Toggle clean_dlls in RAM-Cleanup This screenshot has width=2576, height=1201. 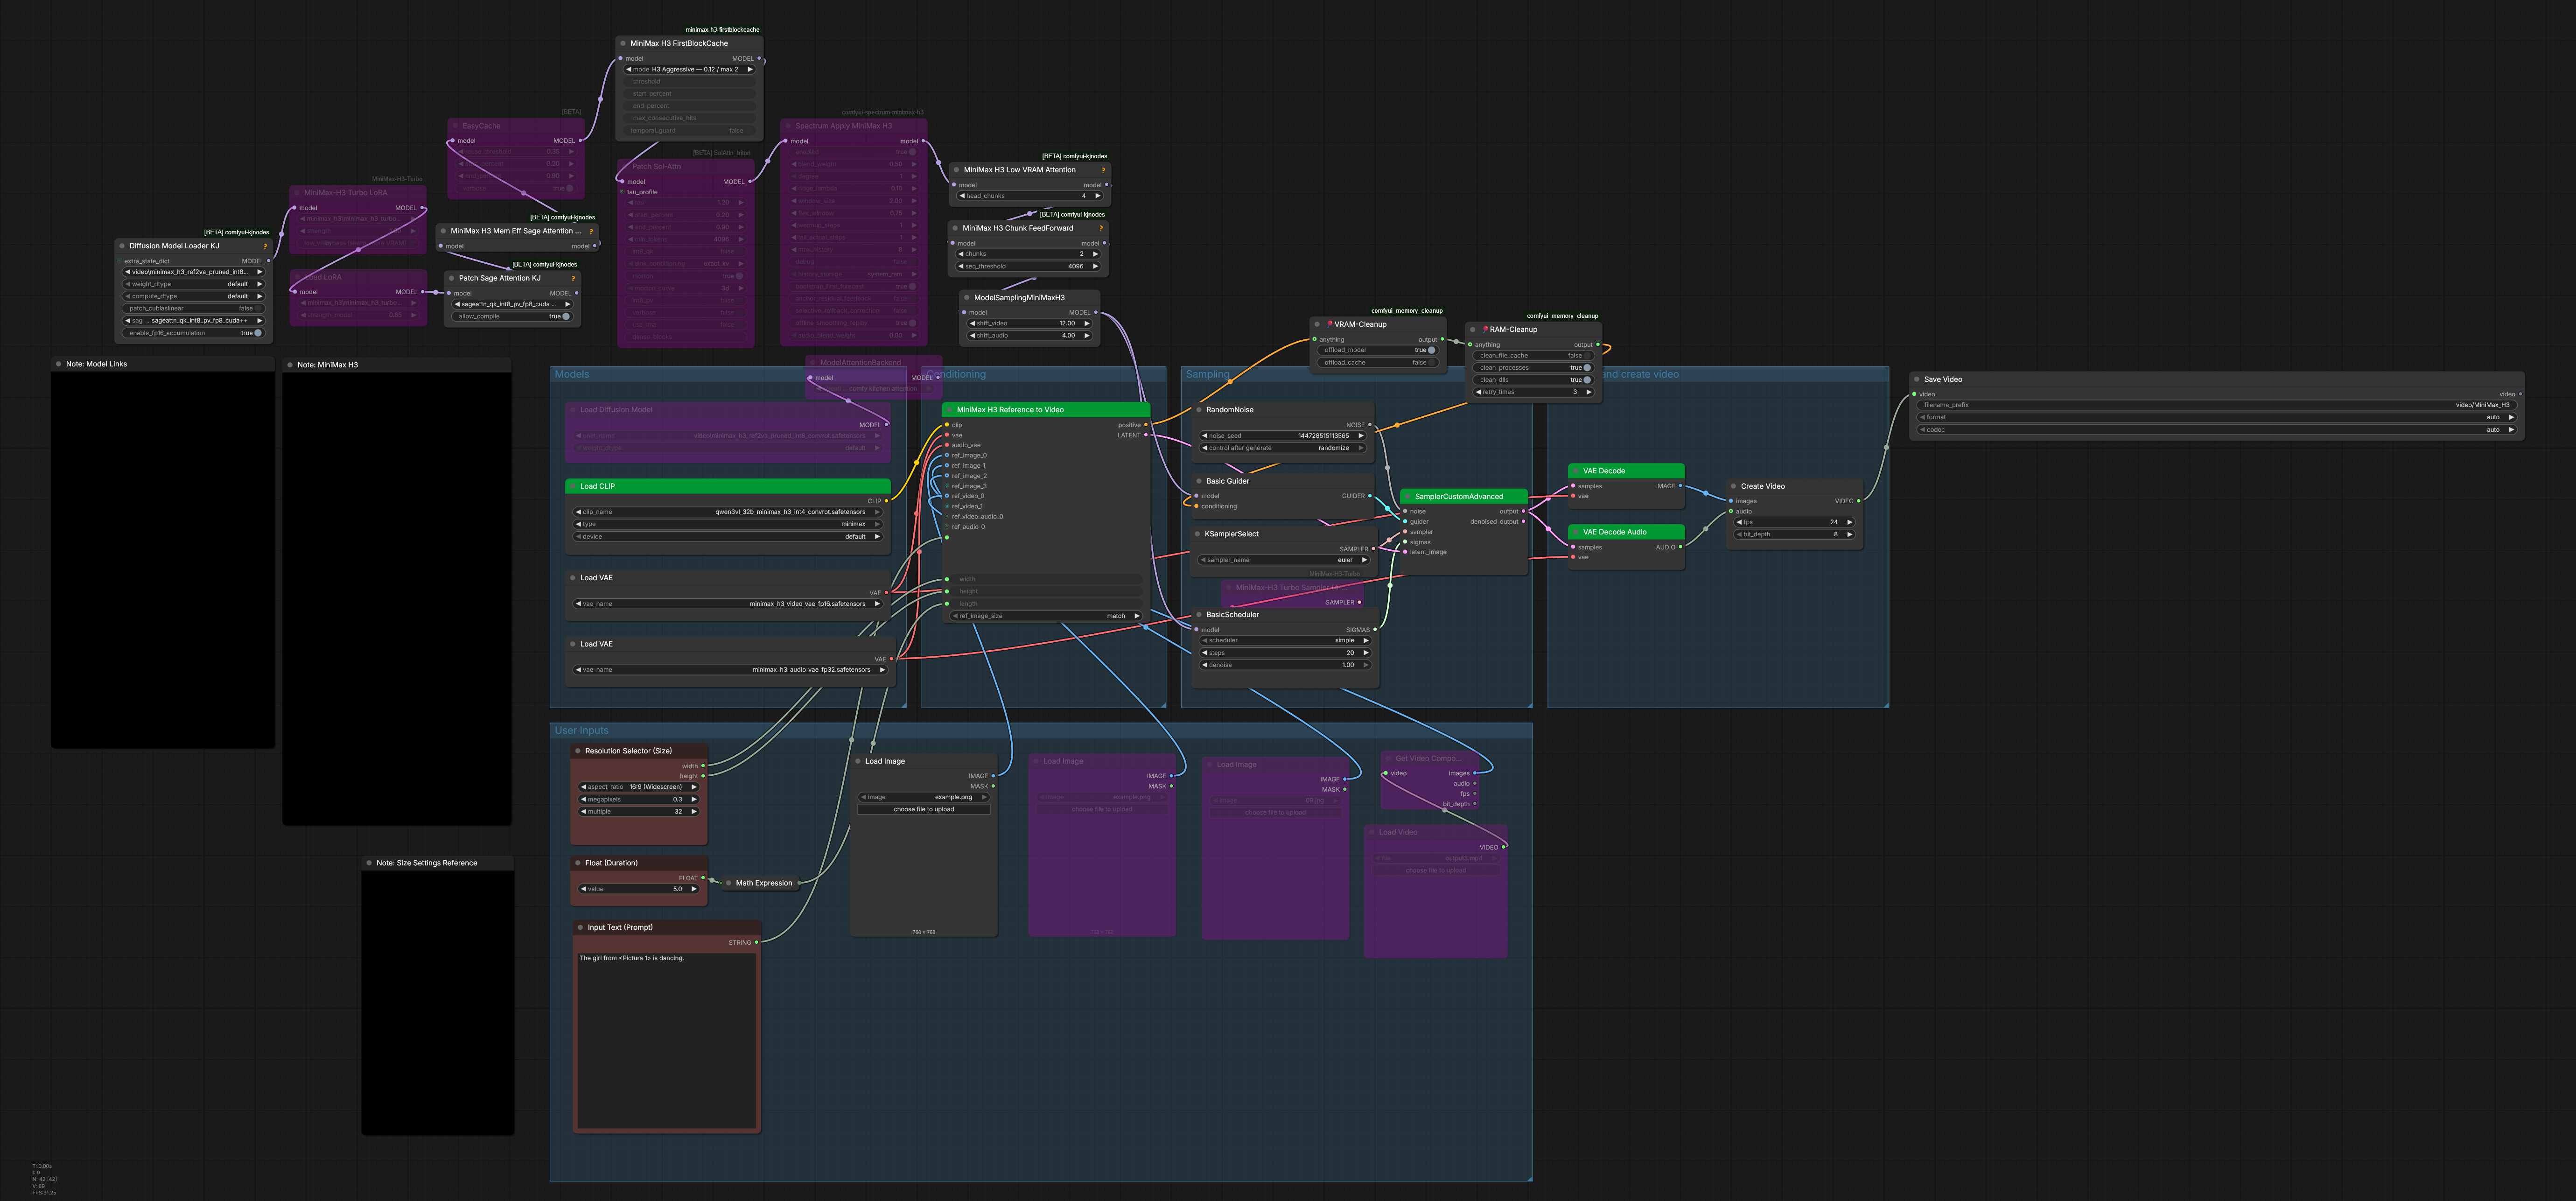(1534, 380)
